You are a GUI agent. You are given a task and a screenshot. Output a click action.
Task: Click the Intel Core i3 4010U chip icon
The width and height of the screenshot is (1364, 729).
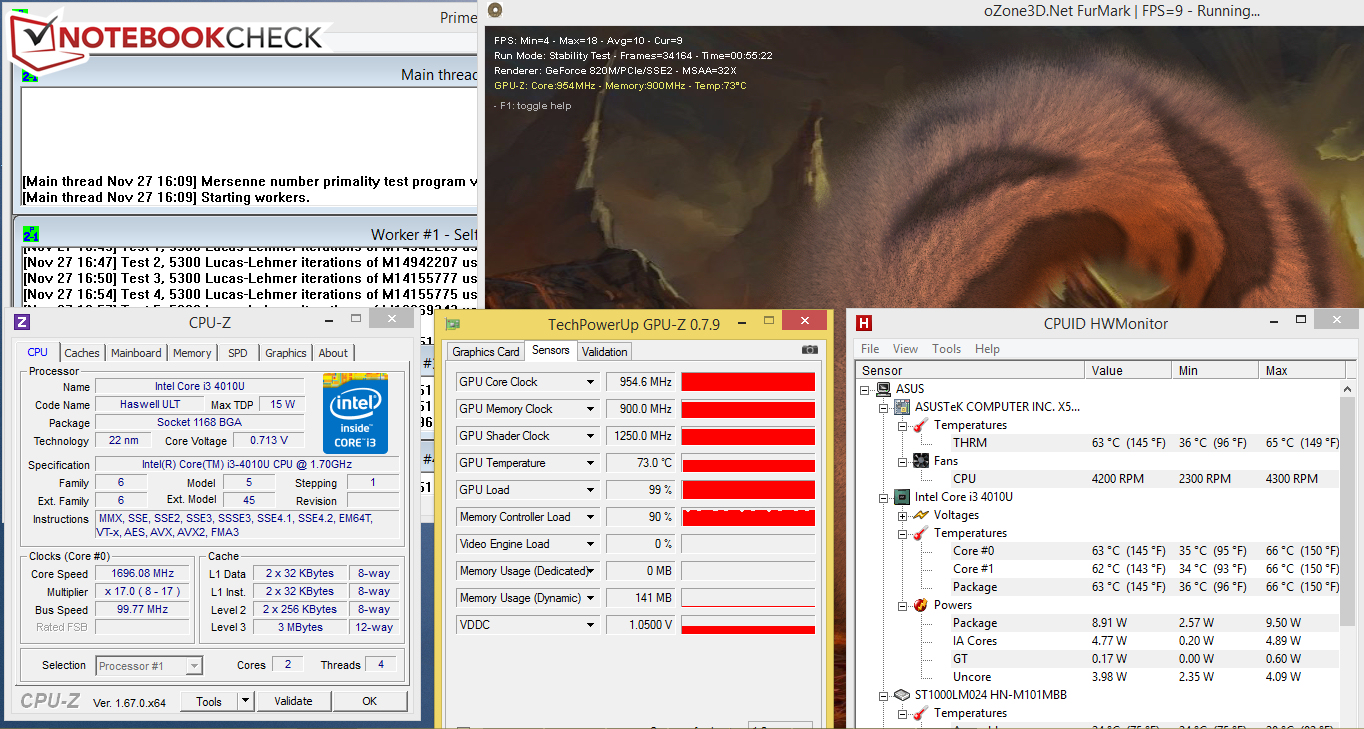click(x=902, y=497)
